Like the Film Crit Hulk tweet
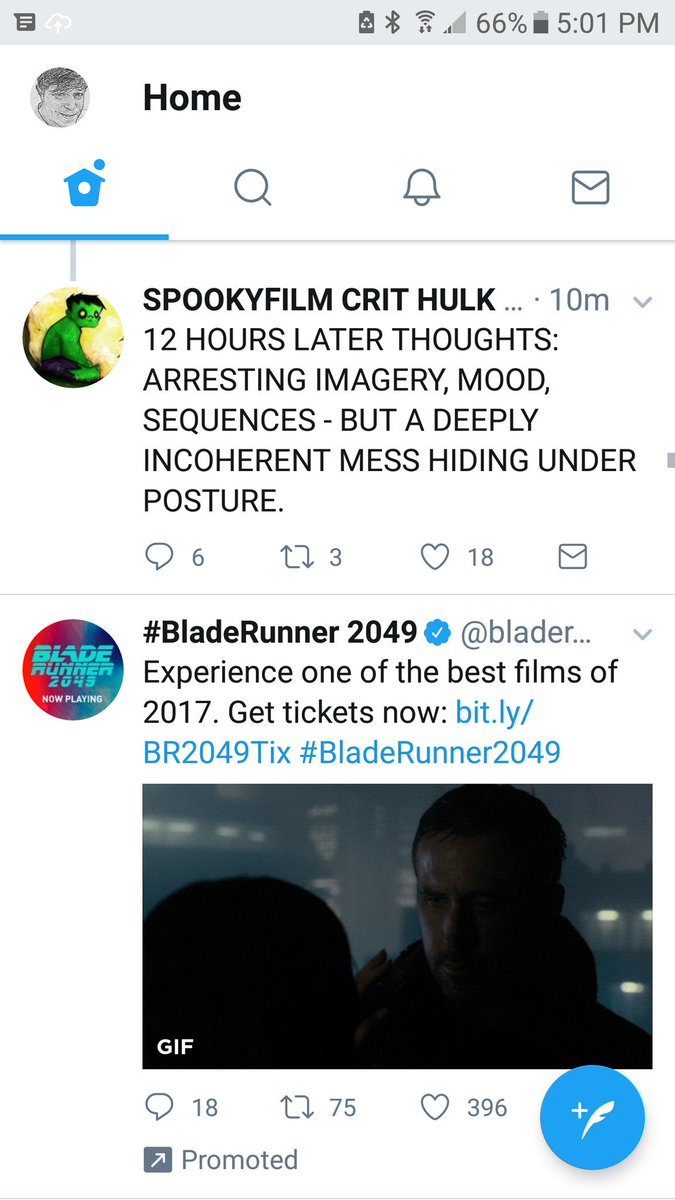The image size is (675, 1200). tap(457, 557)
